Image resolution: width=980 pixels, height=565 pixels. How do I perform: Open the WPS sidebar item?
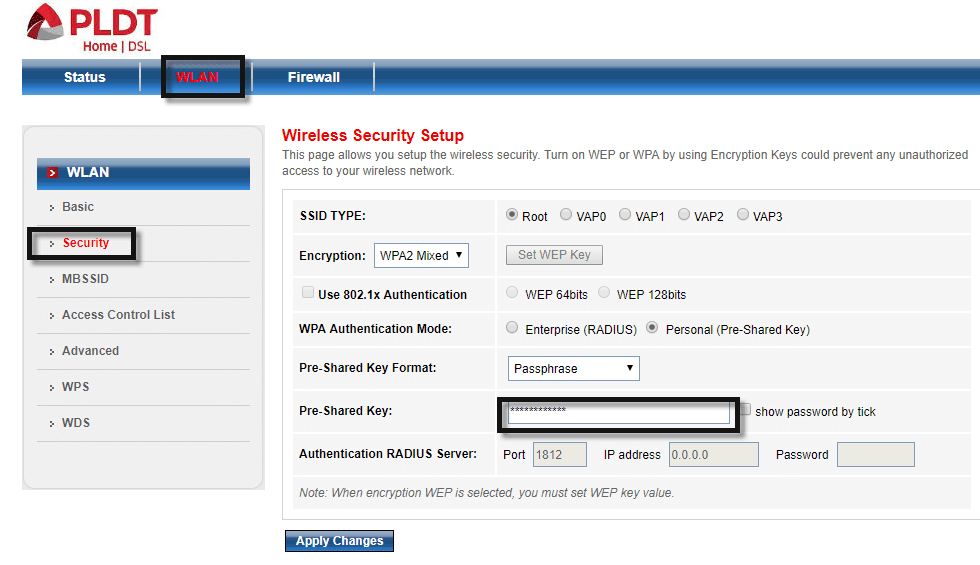[x=75, y=387]
